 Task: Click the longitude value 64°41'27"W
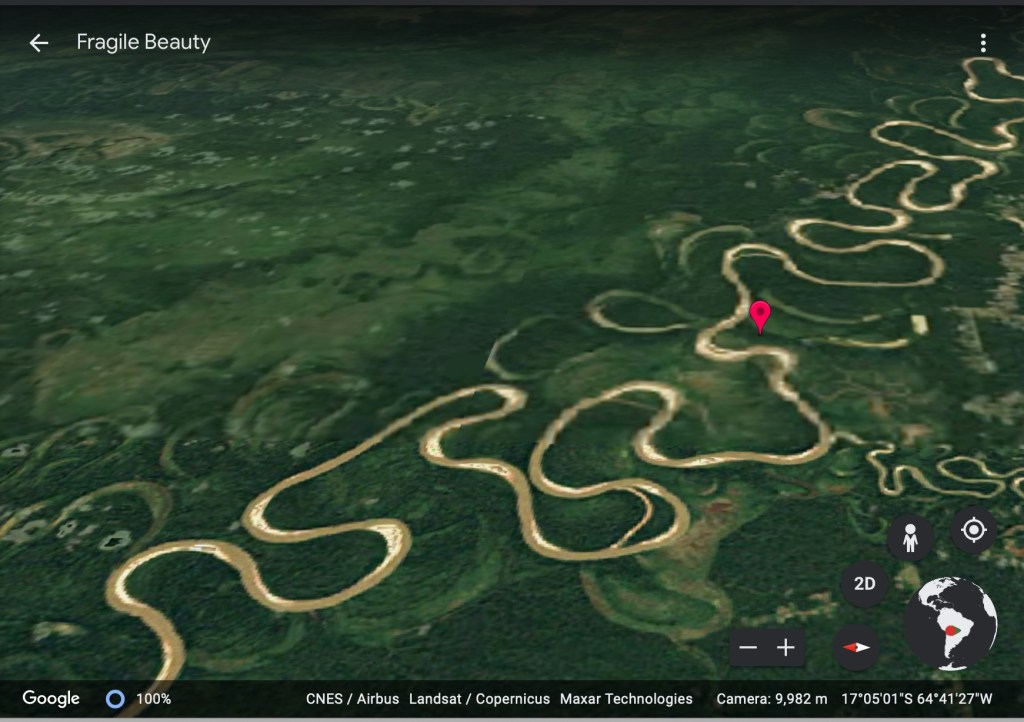coord(958,699)
